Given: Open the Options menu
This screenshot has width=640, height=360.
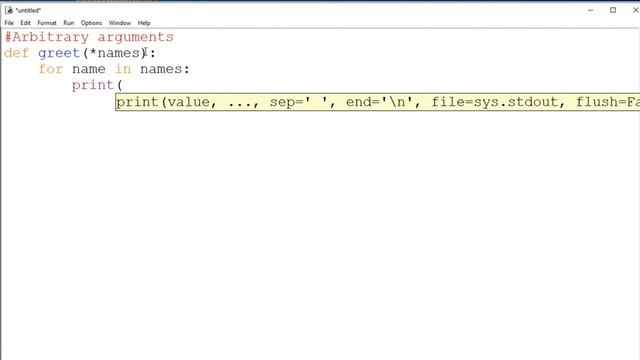Looking at the screenshot, I should click(91, 23).
